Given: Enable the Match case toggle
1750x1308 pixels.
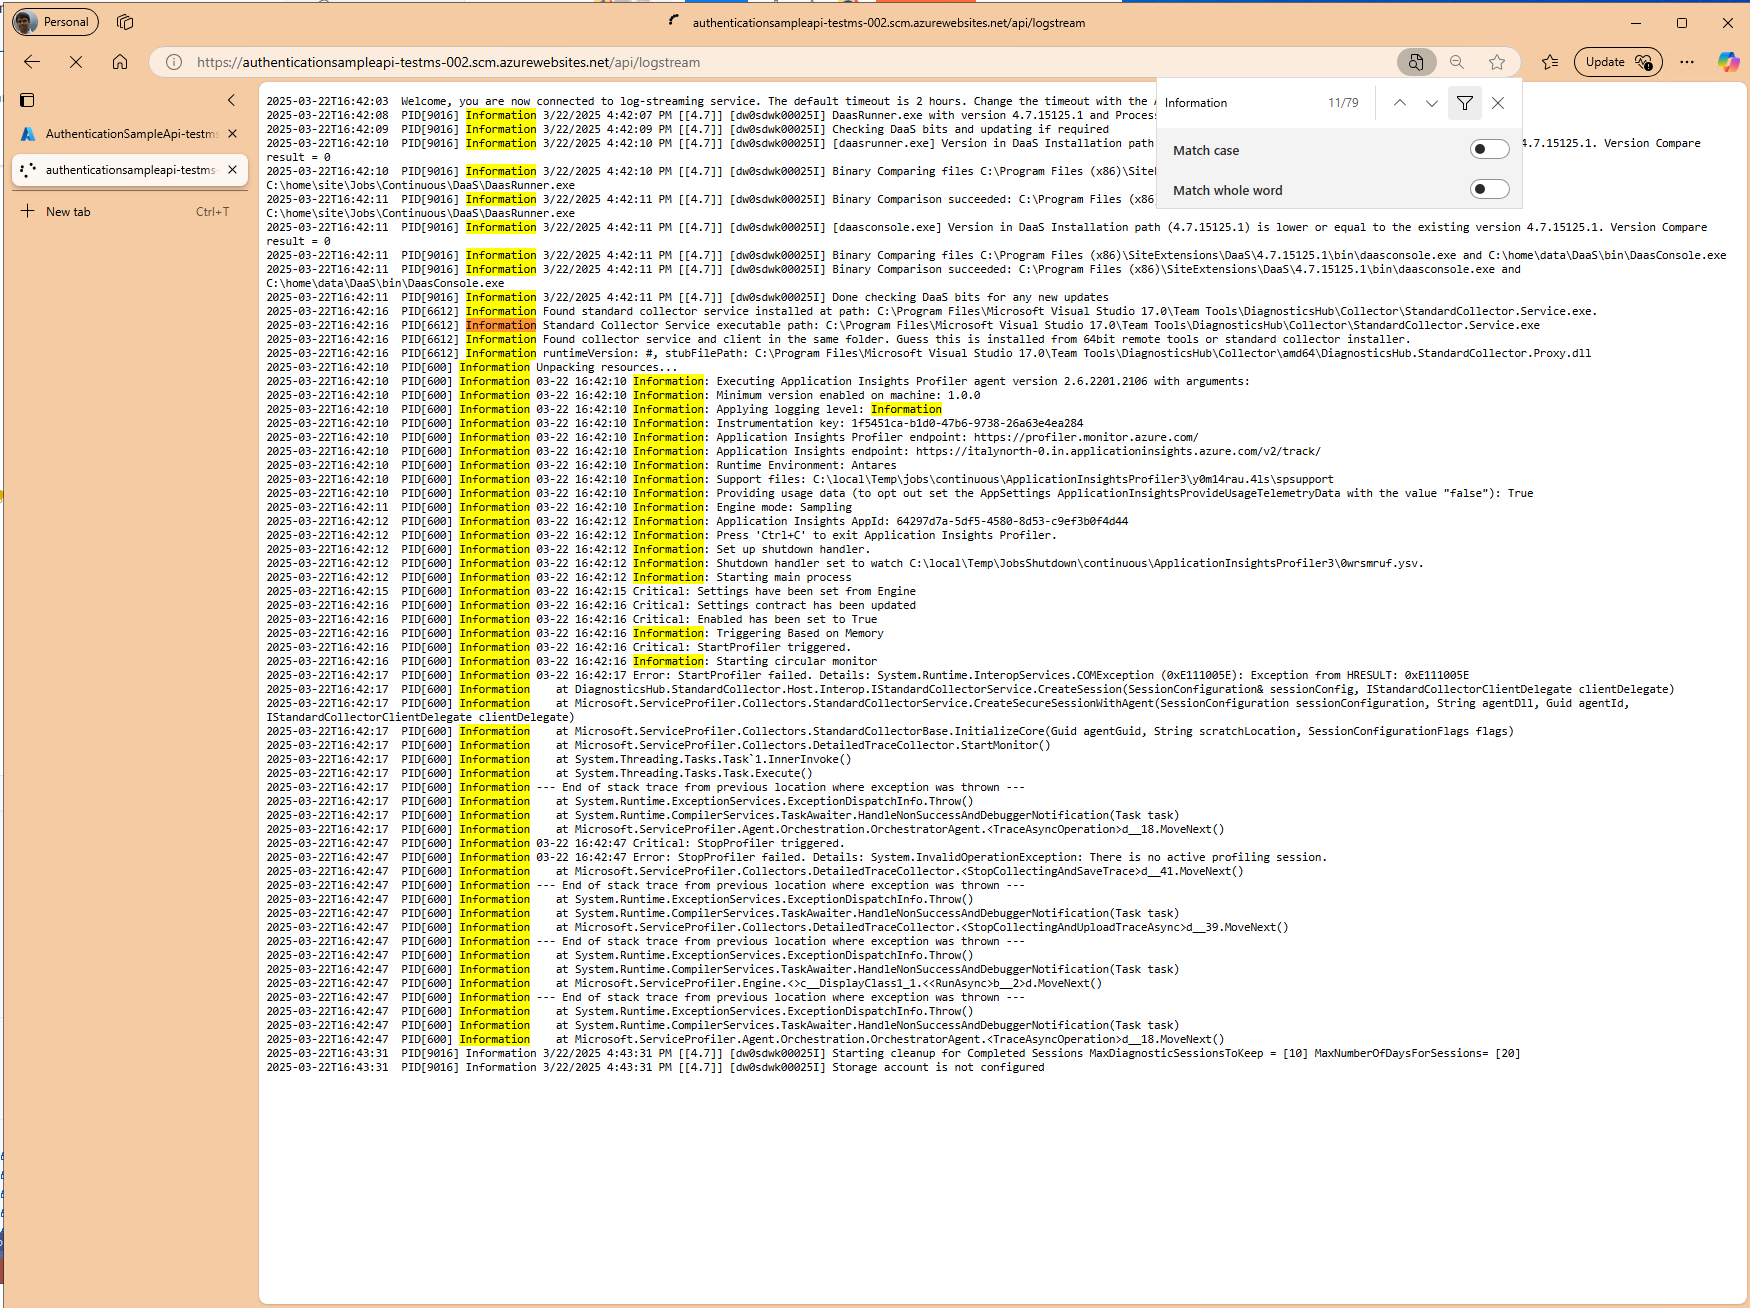Looking at the screenshot, I should coord(1489,148).
